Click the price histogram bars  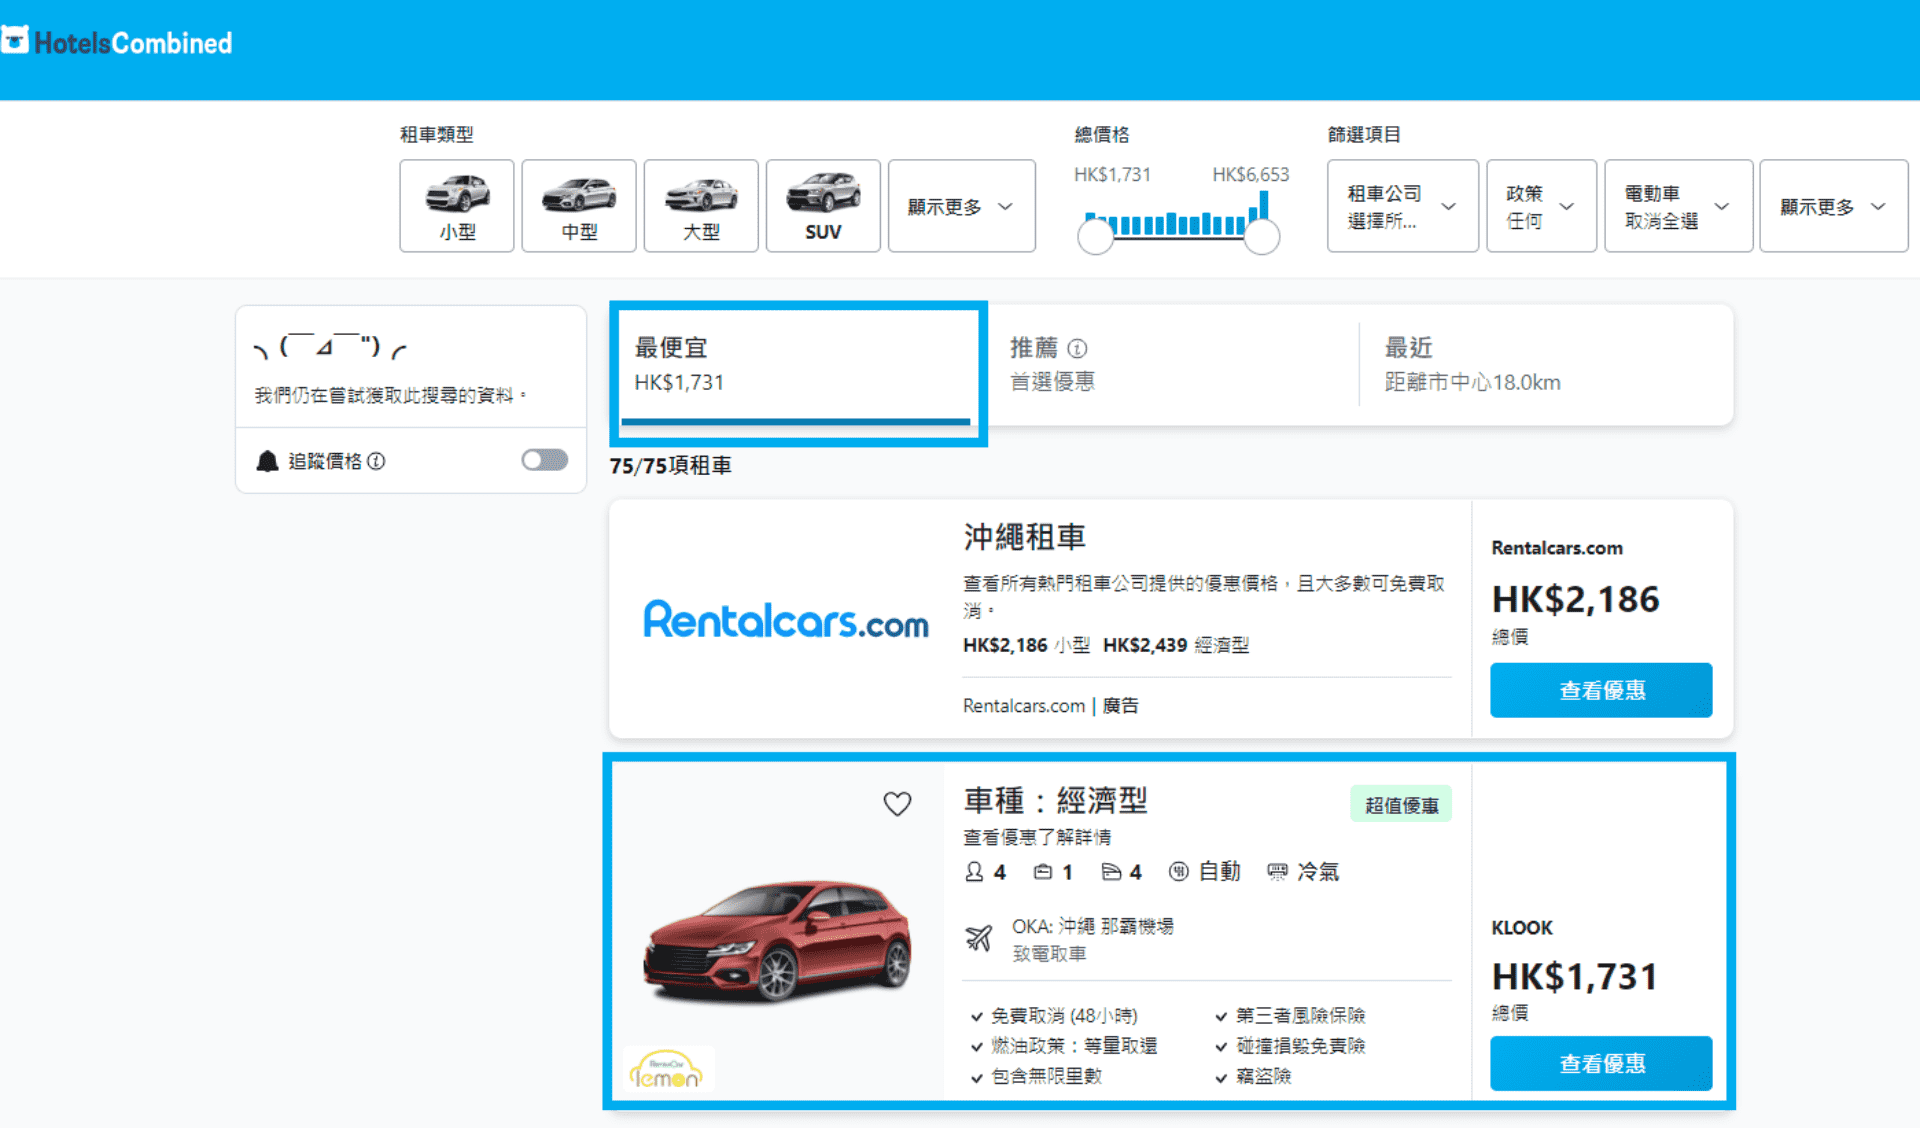[x=1177, y=215]
